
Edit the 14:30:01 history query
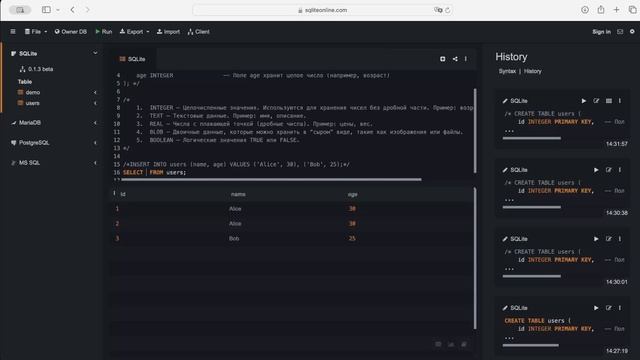click(609, 239)
